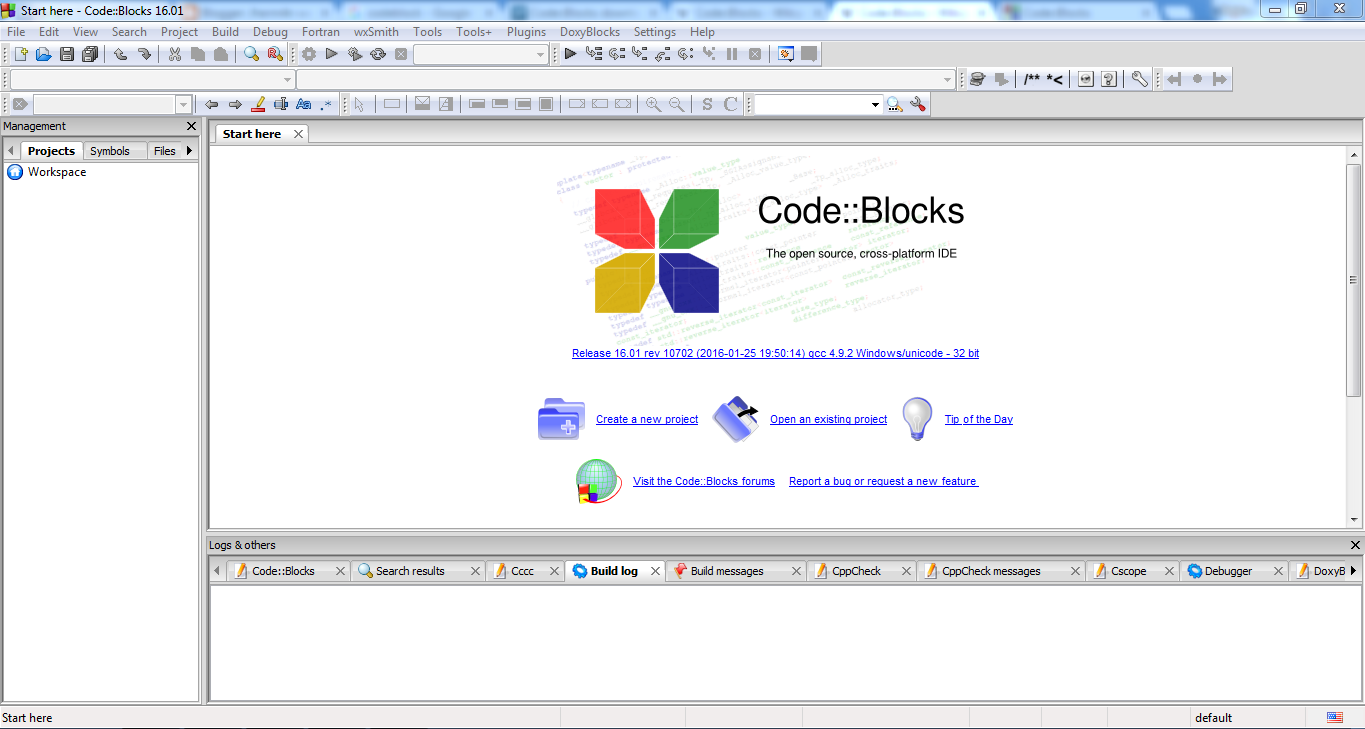The image size is (1365, 729).
Task: Open the build target combo box
Action: pyautogui.click(x=480, y=54)
